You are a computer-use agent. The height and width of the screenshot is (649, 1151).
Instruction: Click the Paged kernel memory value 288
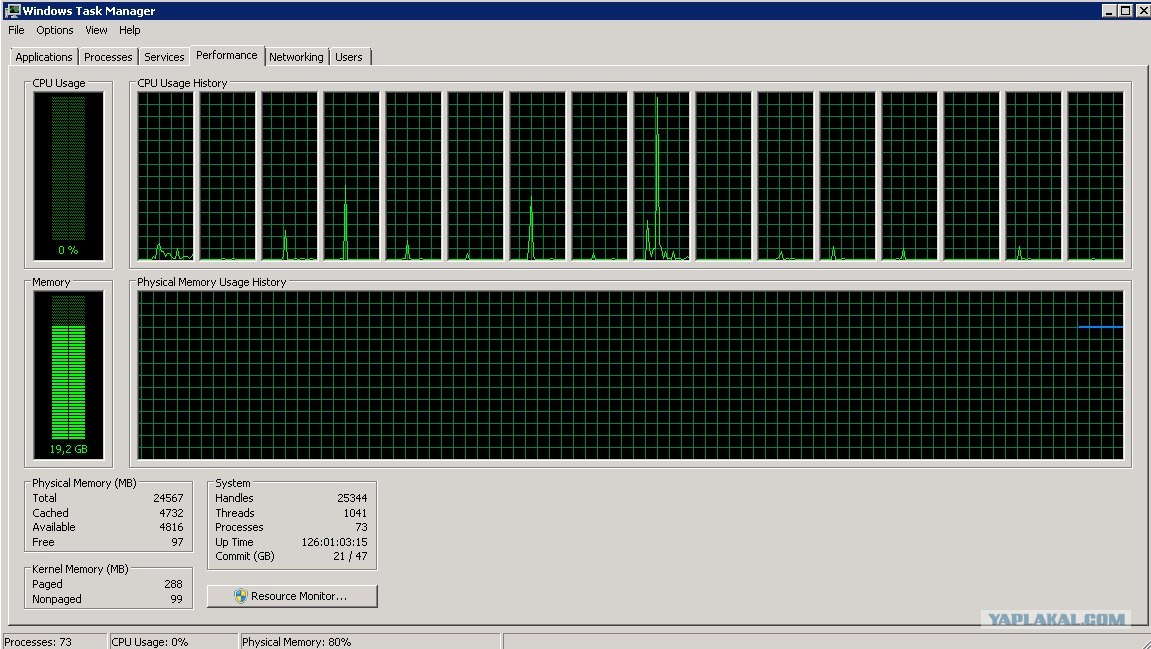[x=173, y=584]
